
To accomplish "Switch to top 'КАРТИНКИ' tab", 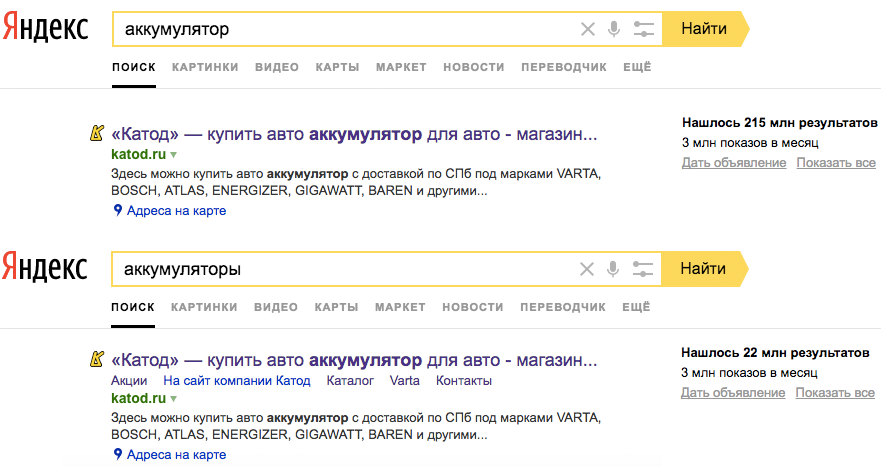I will 205,67.
